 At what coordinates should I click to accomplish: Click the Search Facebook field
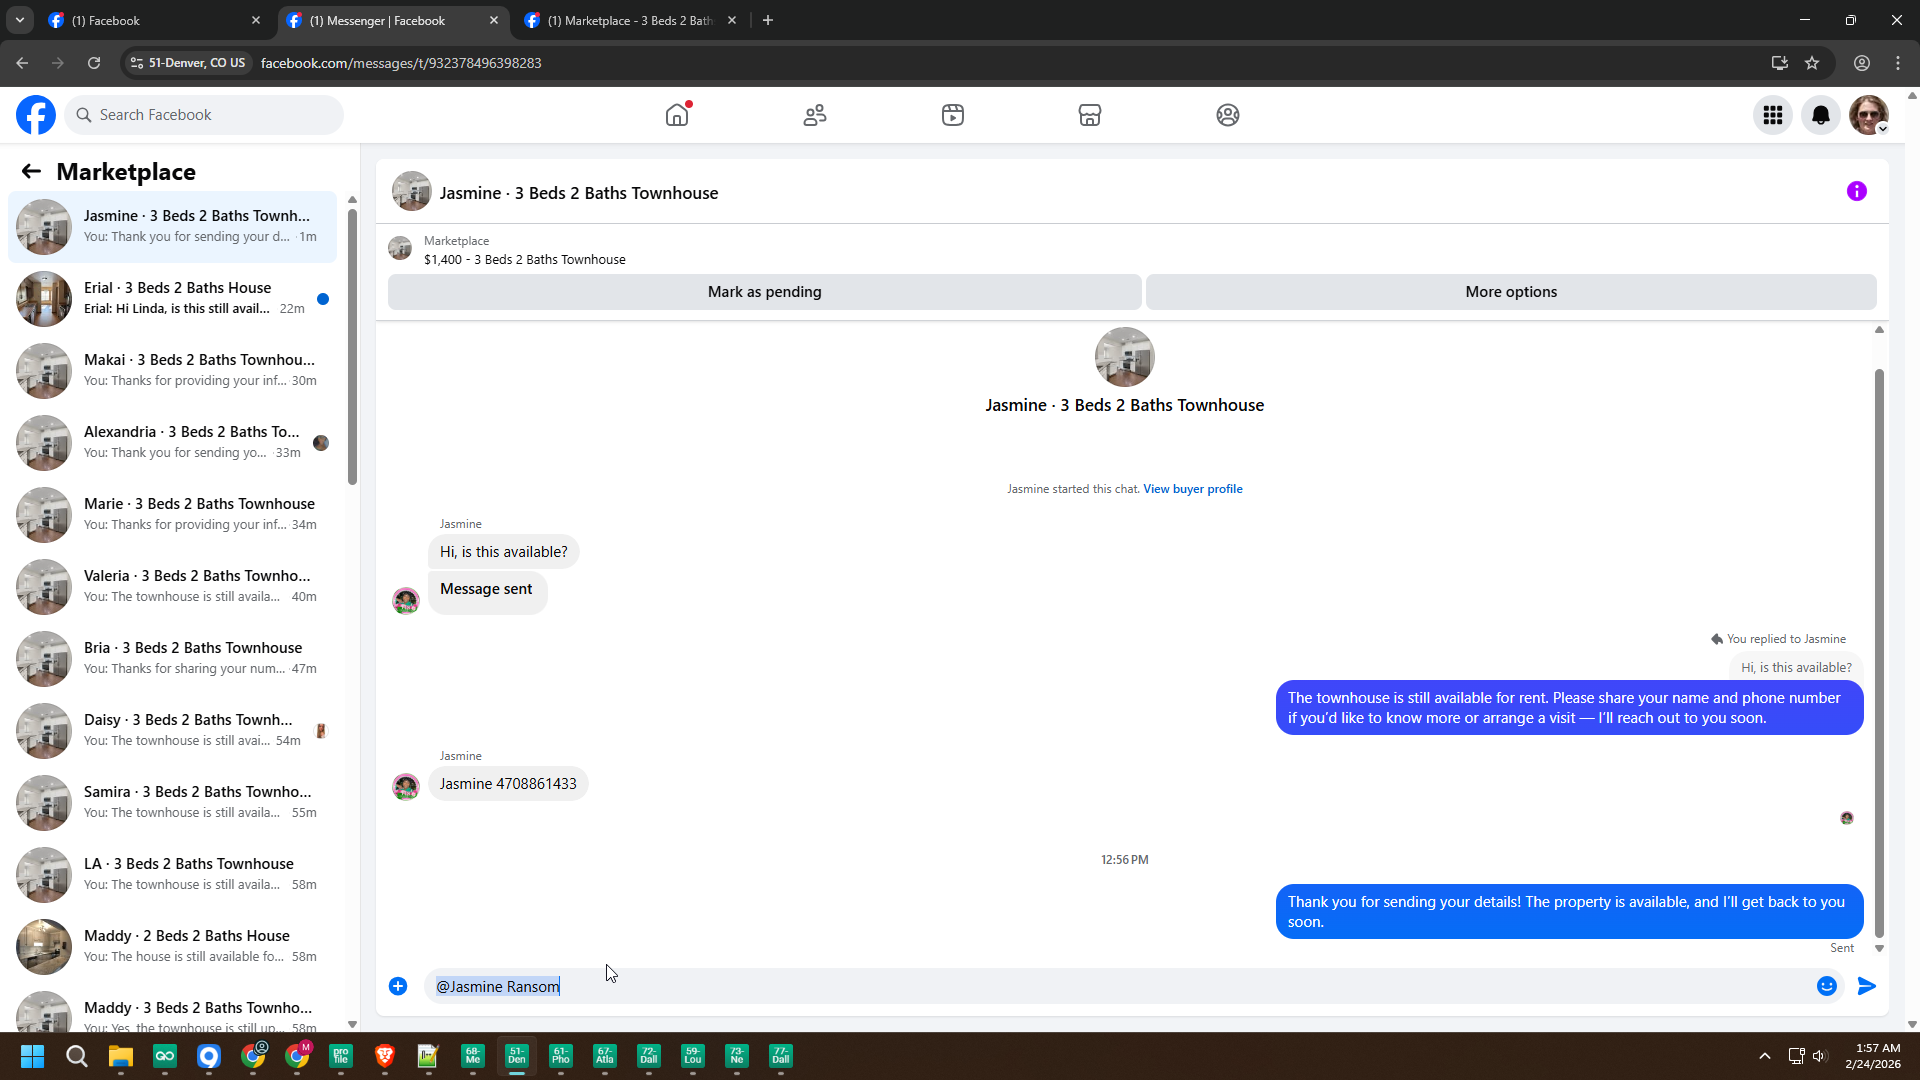(x=205, y=115)
